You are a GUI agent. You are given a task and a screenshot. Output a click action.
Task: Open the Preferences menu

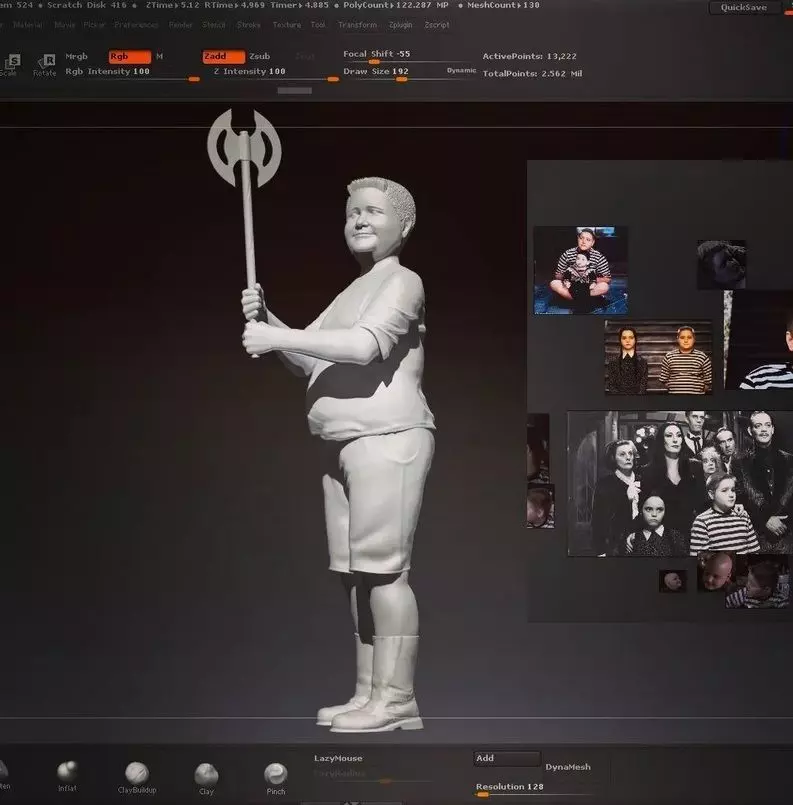click(137, 25)
